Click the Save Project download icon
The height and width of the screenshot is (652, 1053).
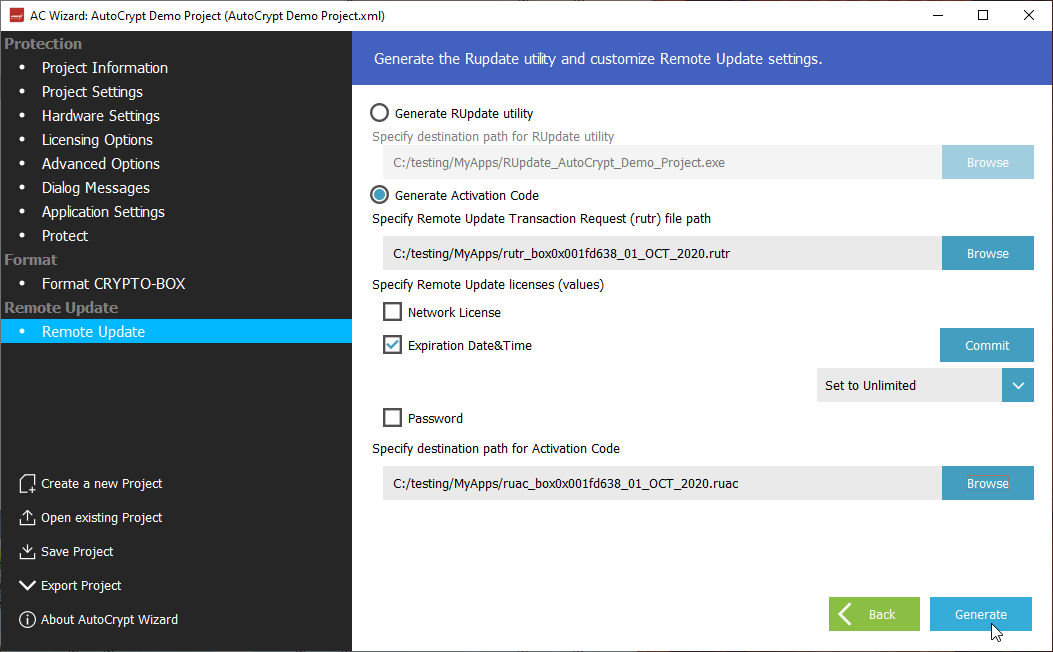pos(27,552)
